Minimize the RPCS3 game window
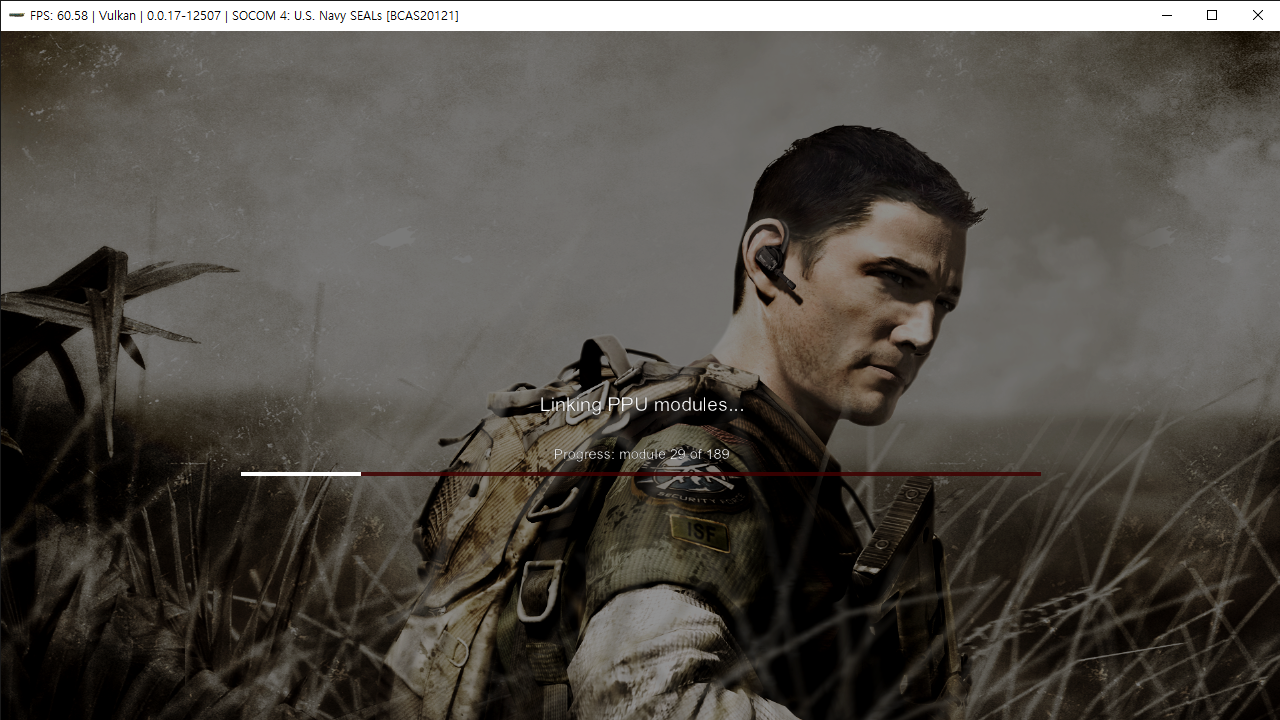The height and width of the screenshot is (720, 1280). 1166,16
